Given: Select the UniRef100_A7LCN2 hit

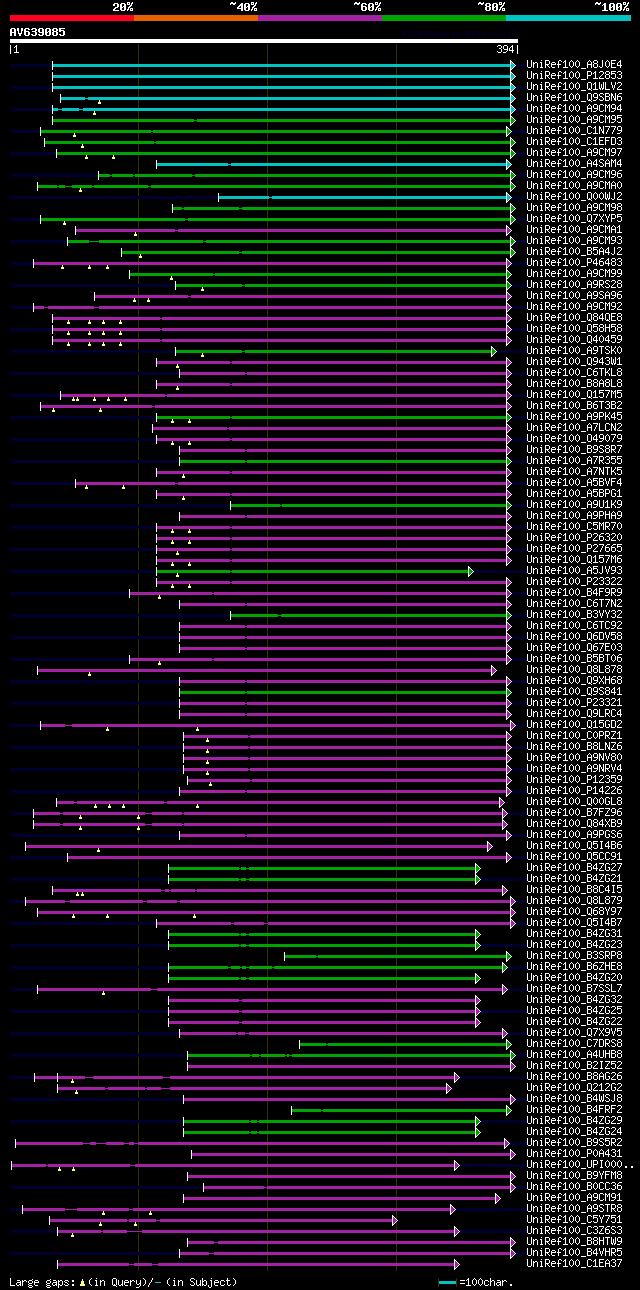Looking at the screenshot, I should (573, 427).
